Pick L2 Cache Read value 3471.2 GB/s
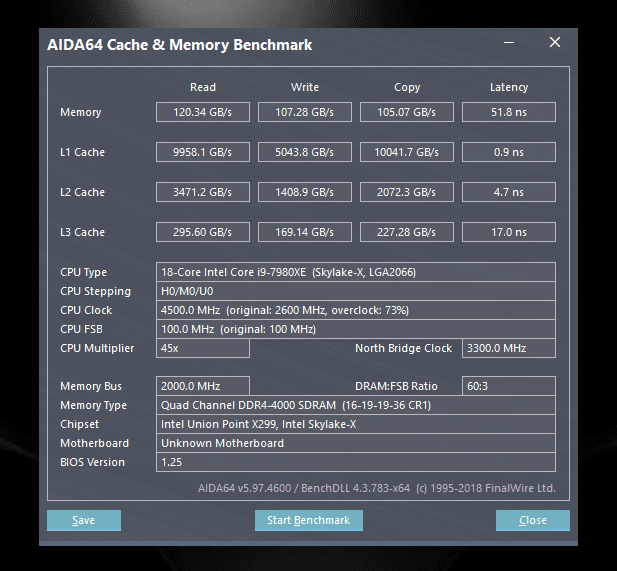Viewport: 617px width, 571px height. point(203,192)
